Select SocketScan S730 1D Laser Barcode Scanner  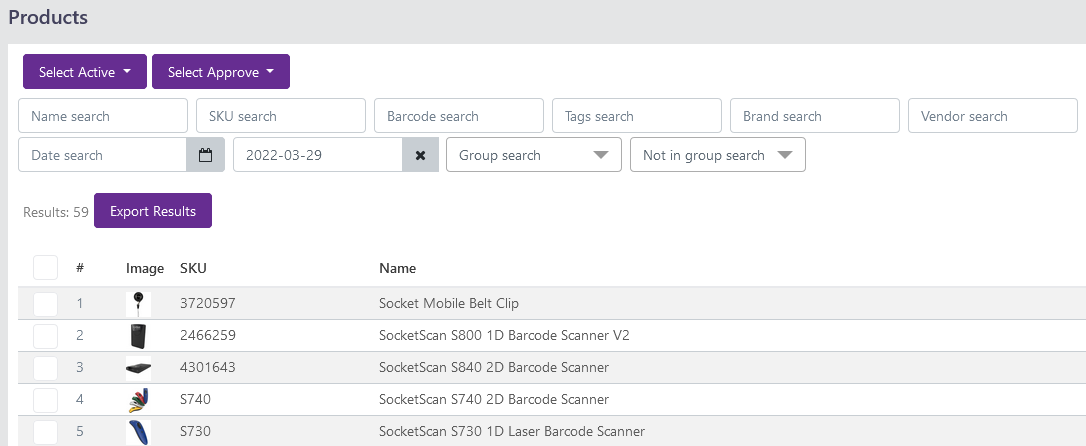point(512,431)
